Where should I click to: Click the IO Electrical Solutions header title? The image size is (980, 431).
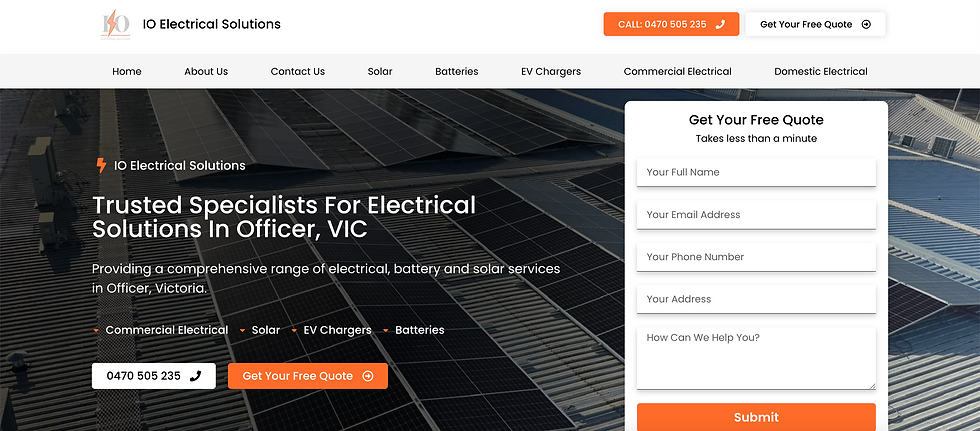[x=212, y=24]
